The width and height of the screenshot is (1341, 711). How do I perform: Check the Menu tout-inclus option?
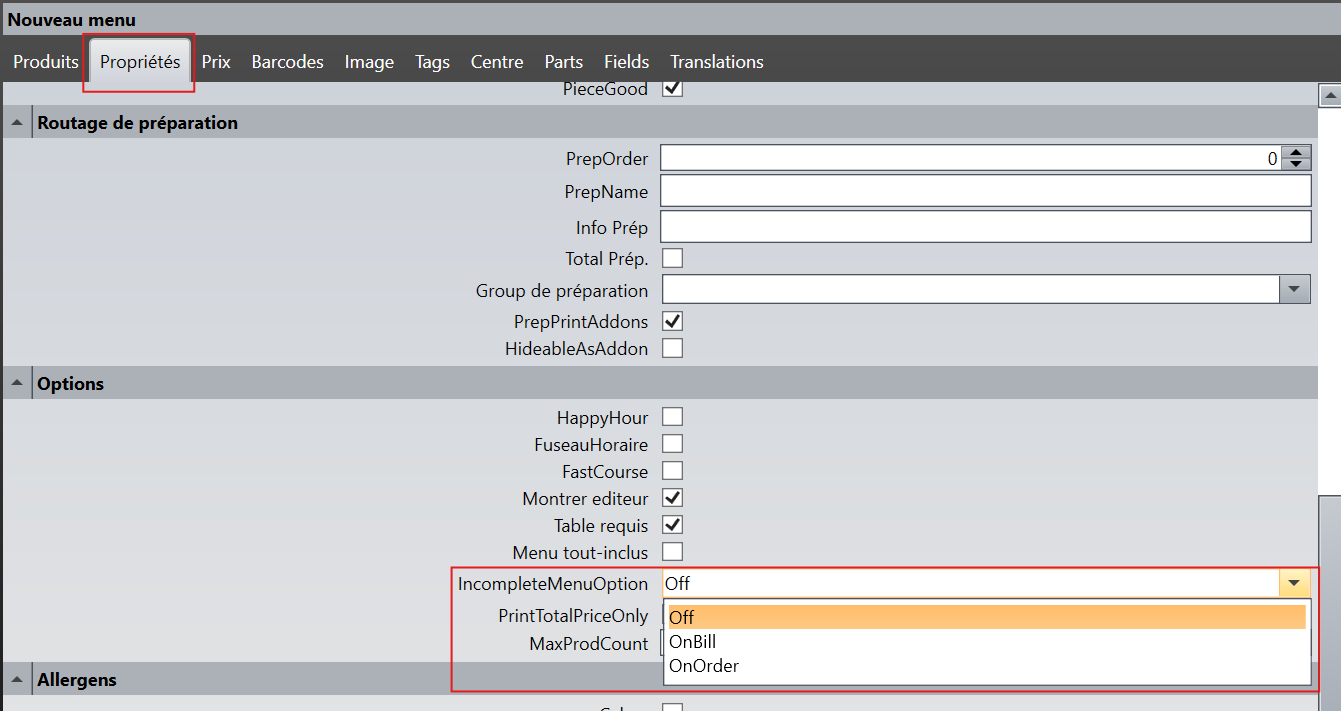click(673, 552)
